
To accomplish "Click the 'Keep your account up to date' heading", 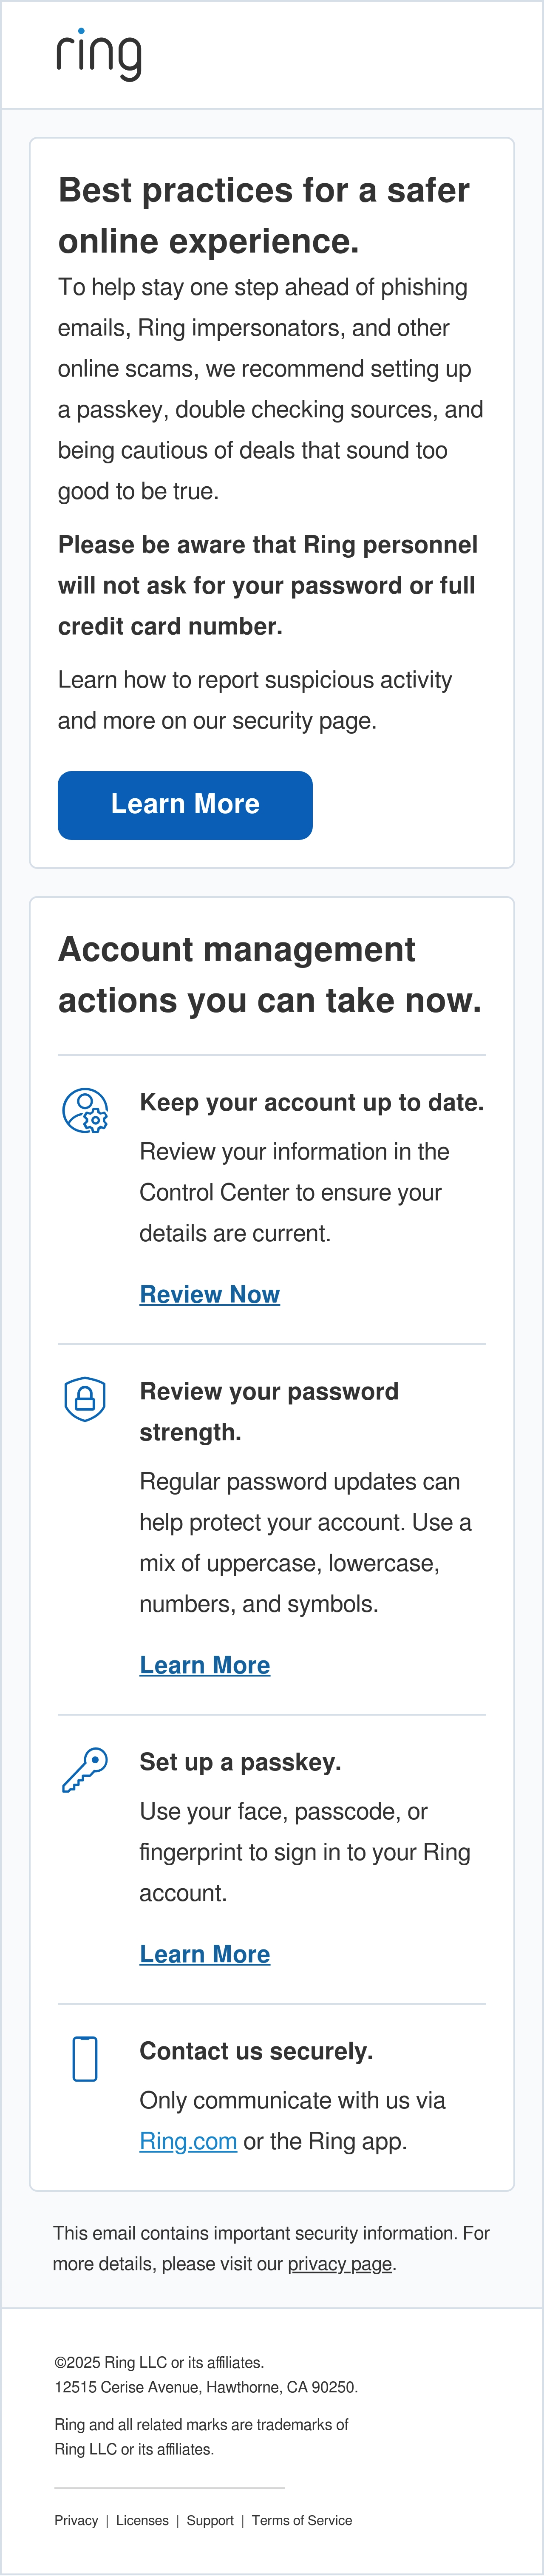I will 312,1102.
